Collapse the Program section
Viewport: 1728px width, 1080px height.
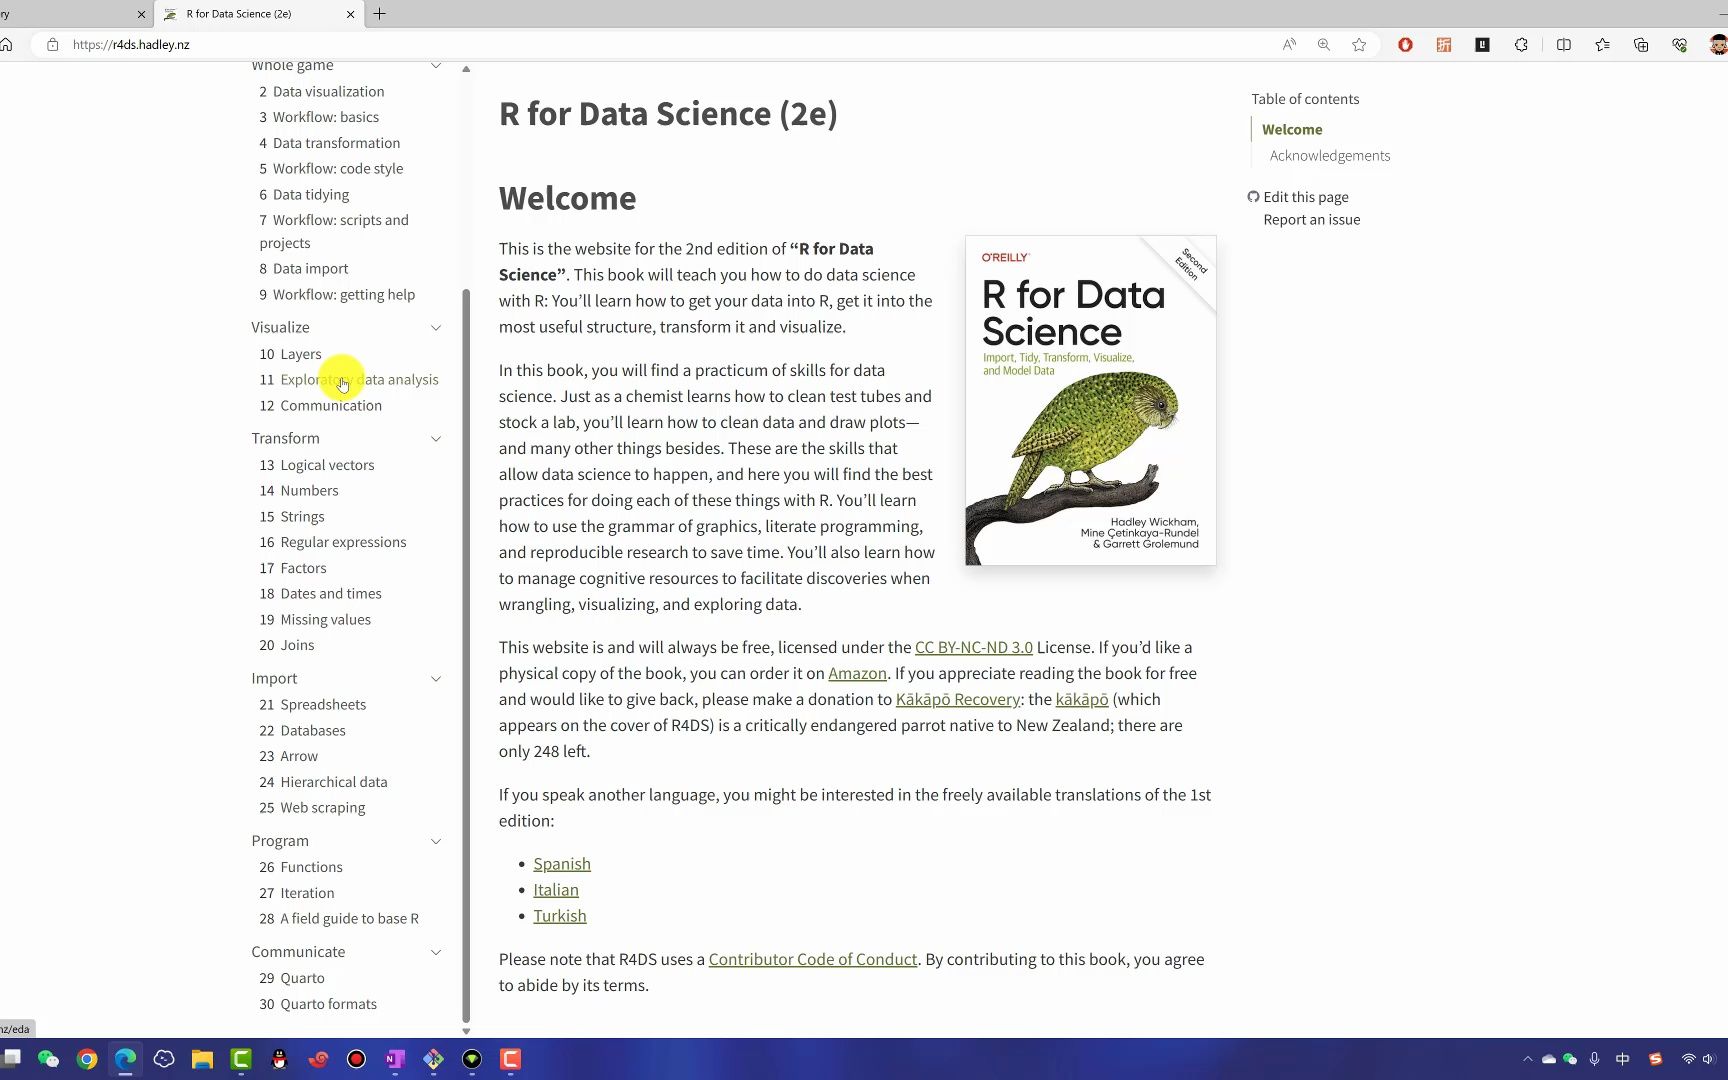[436, 842]
